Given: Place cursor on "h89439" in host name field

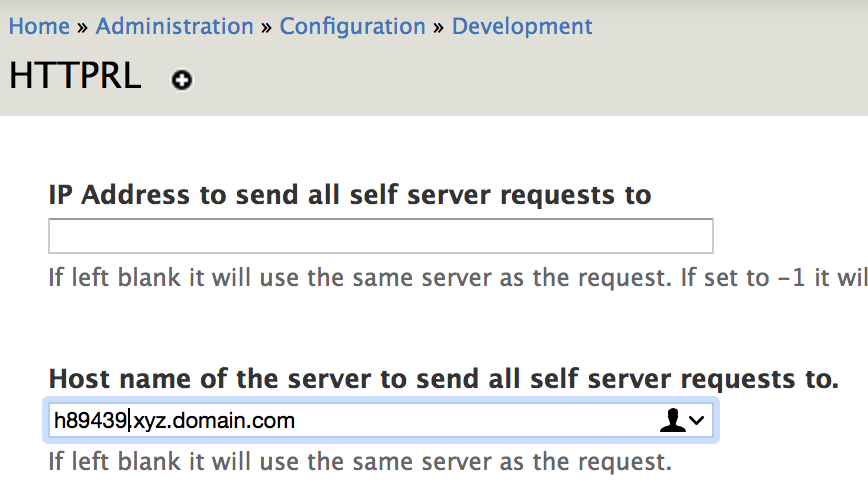Looking at the screenshot, I should [90, 421].
